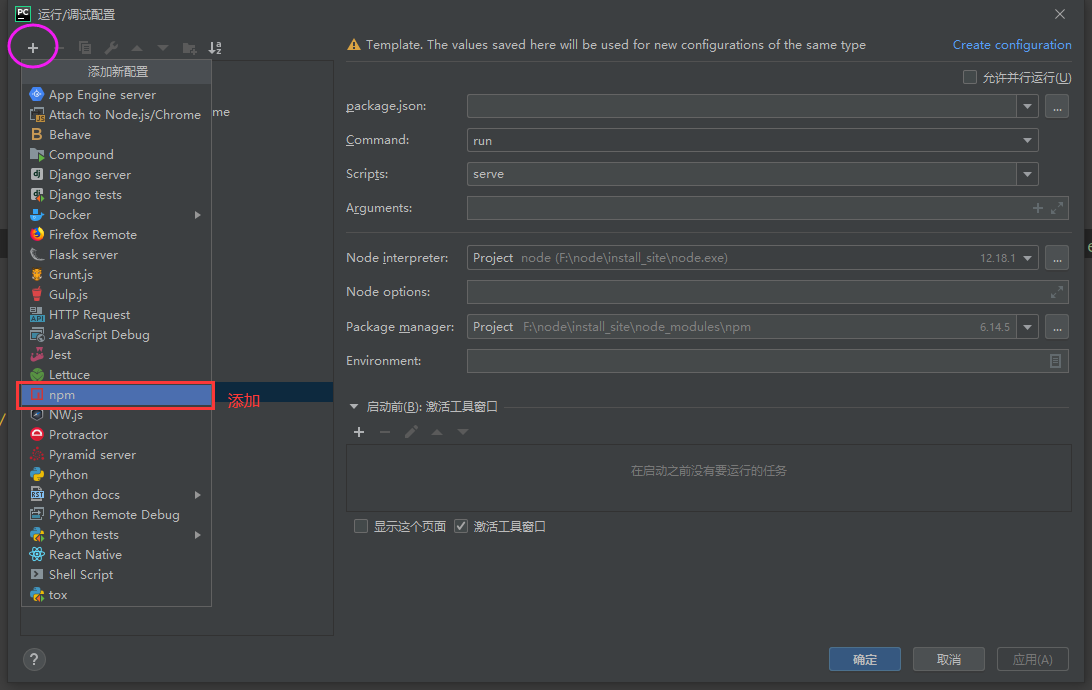Choose tox configuration type

[x=116, y=595]
